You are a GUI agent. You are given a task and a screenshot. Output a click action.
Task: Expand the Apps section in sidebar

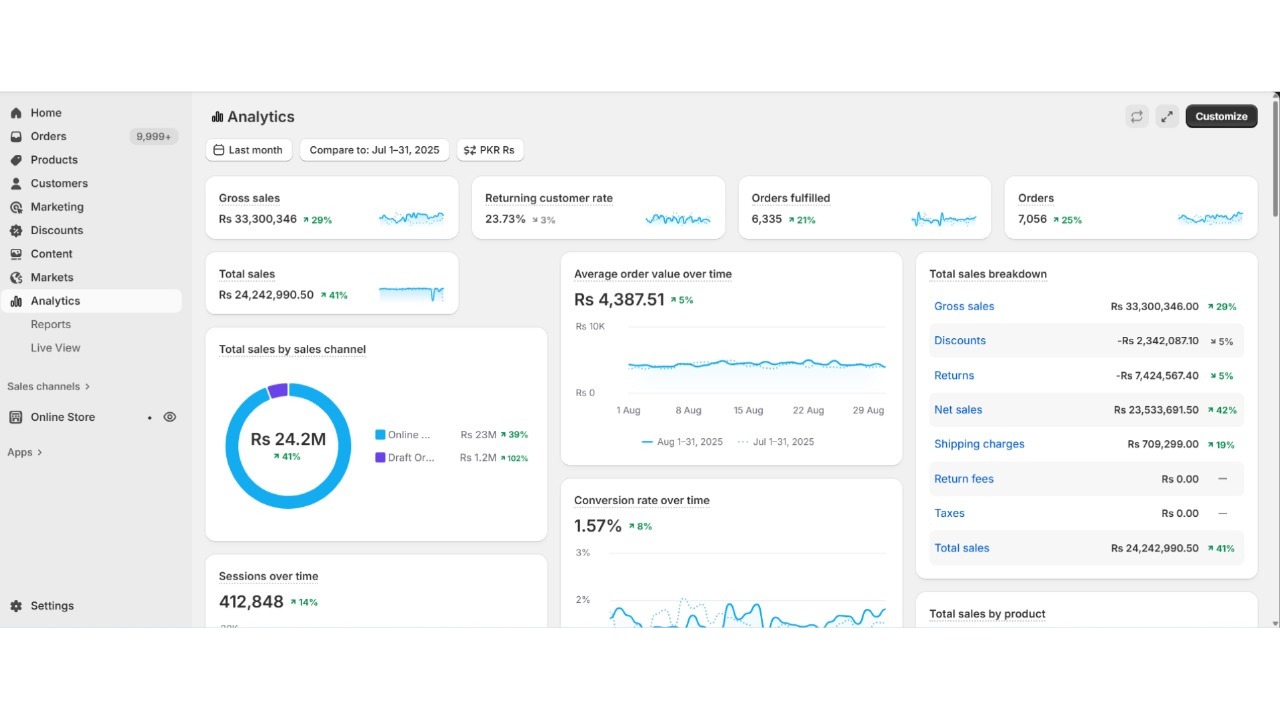(x=25, y=452)
